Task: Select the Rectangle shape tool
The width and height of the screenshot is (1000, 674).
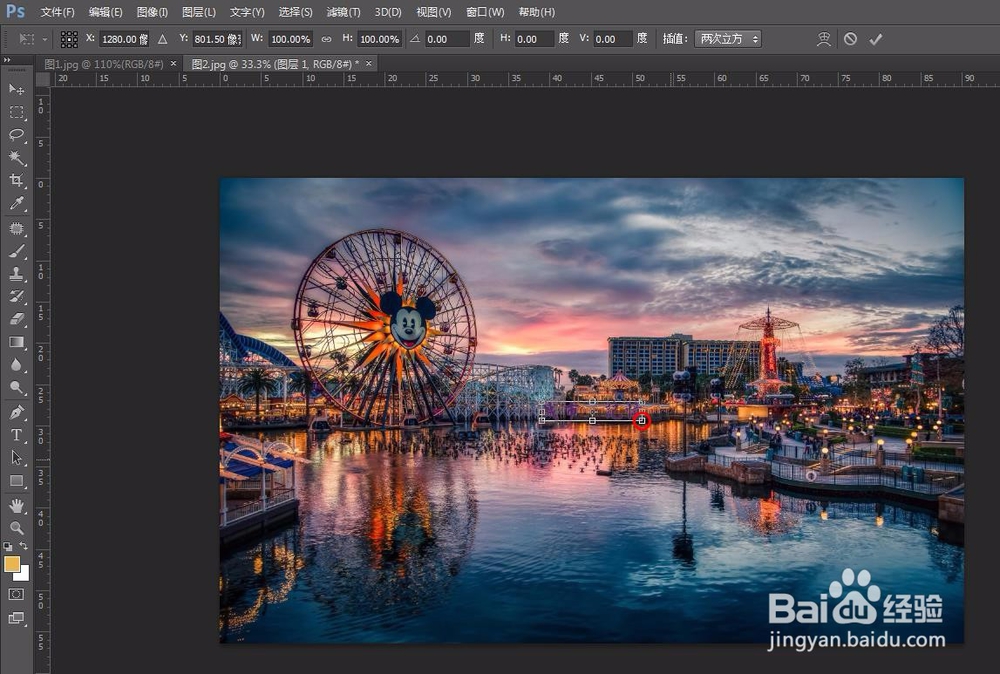Action: 17,481
